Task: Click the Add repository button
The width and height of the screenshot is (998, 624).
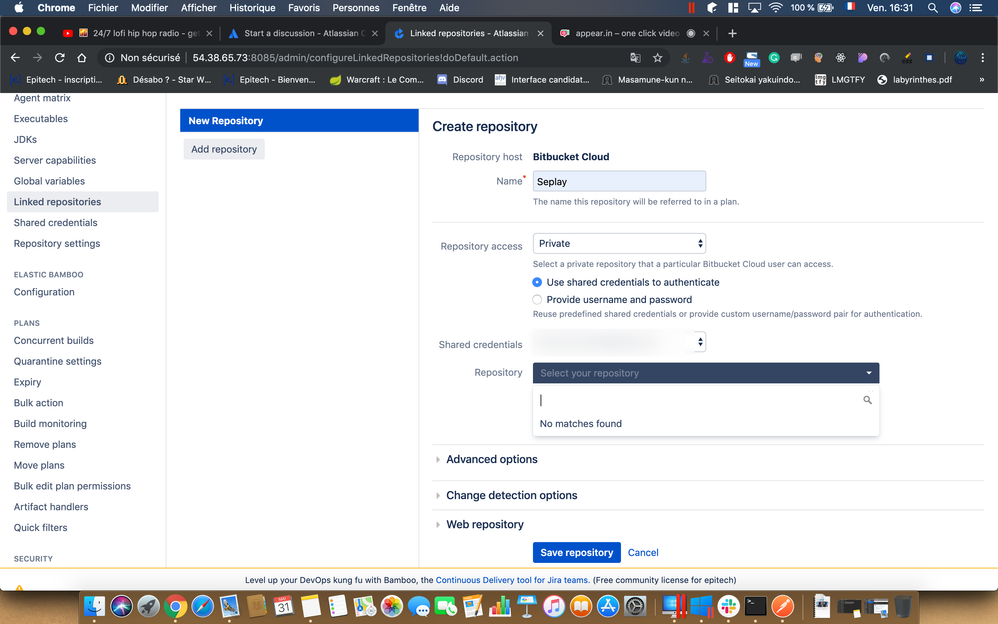Action: click(224, 149)
